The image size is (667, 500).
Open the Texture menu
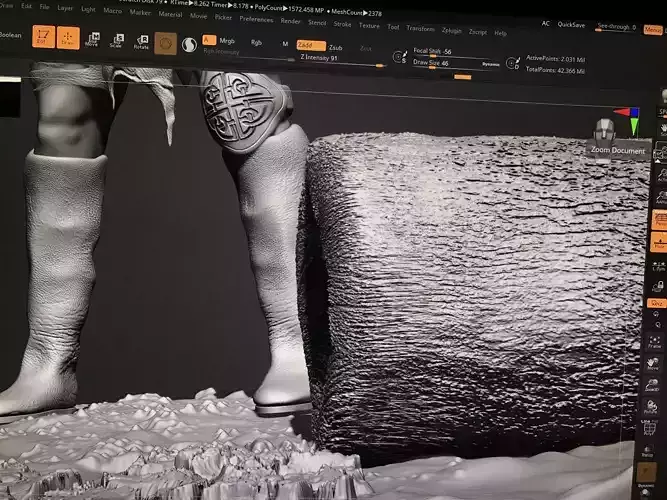369,26
